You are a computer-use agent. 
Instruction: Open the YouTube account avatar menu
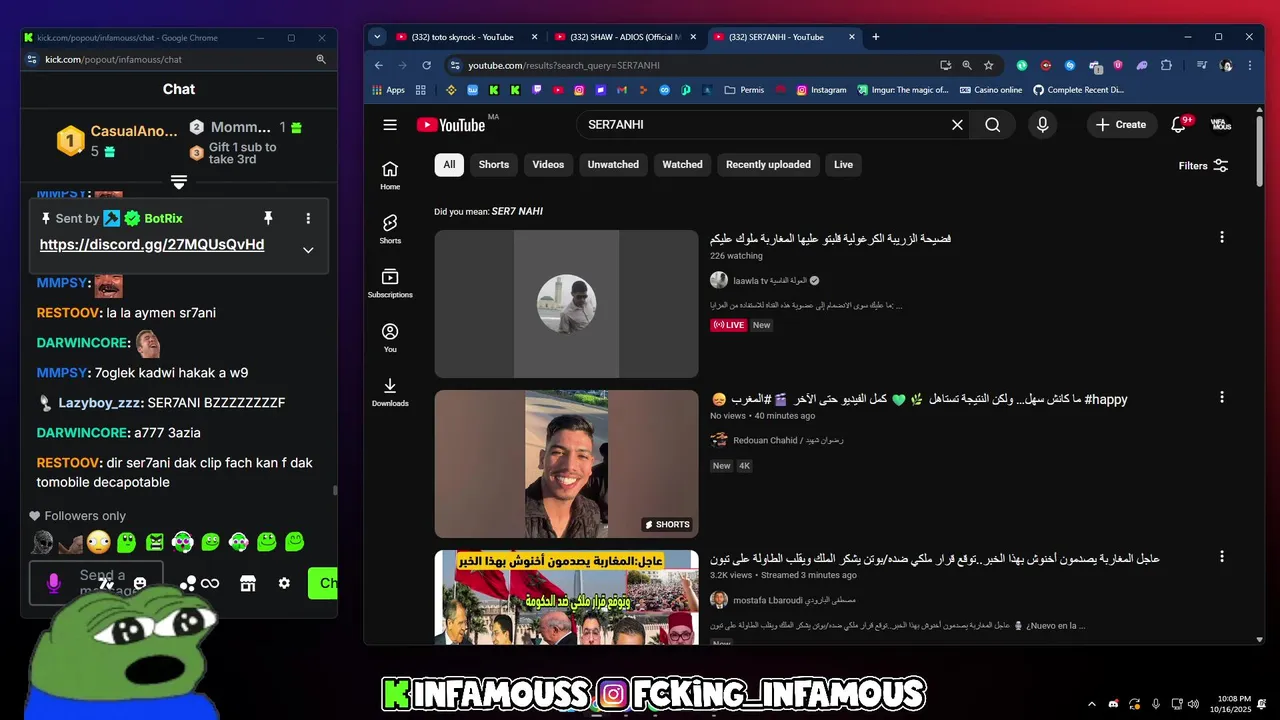(x=1220, y=125)
